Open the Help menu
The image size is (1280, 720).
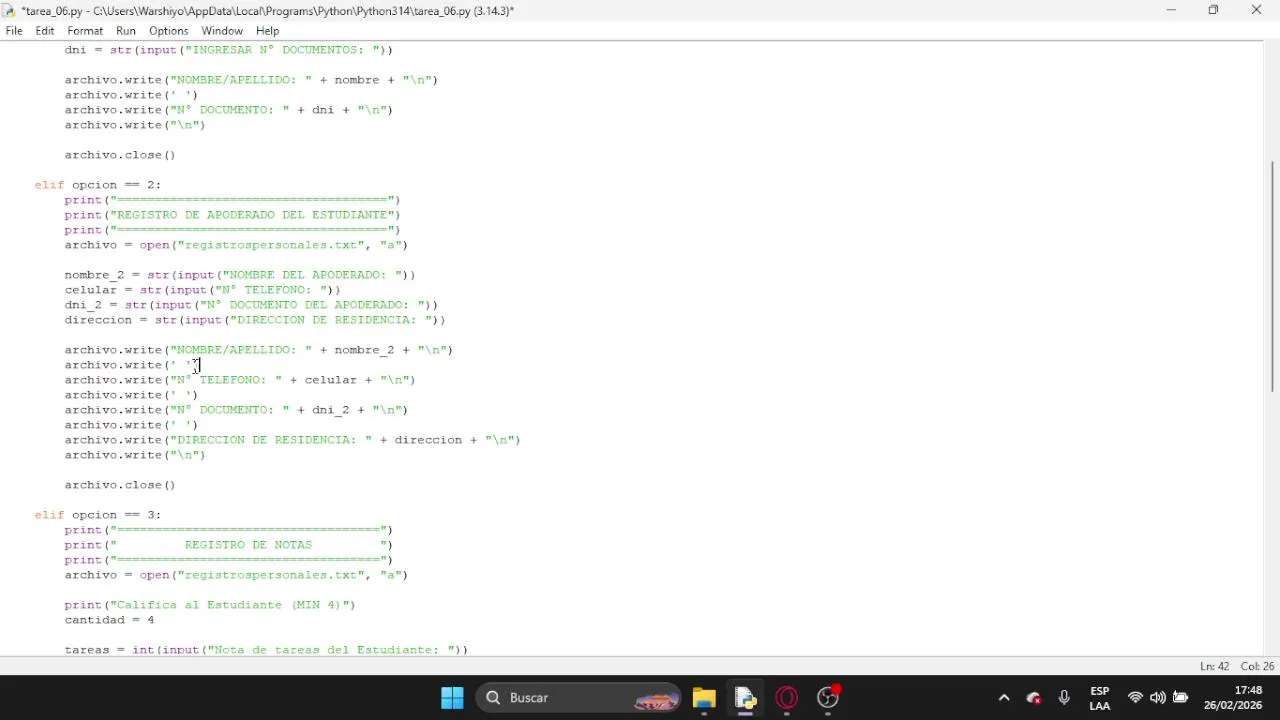coord(267,31)
